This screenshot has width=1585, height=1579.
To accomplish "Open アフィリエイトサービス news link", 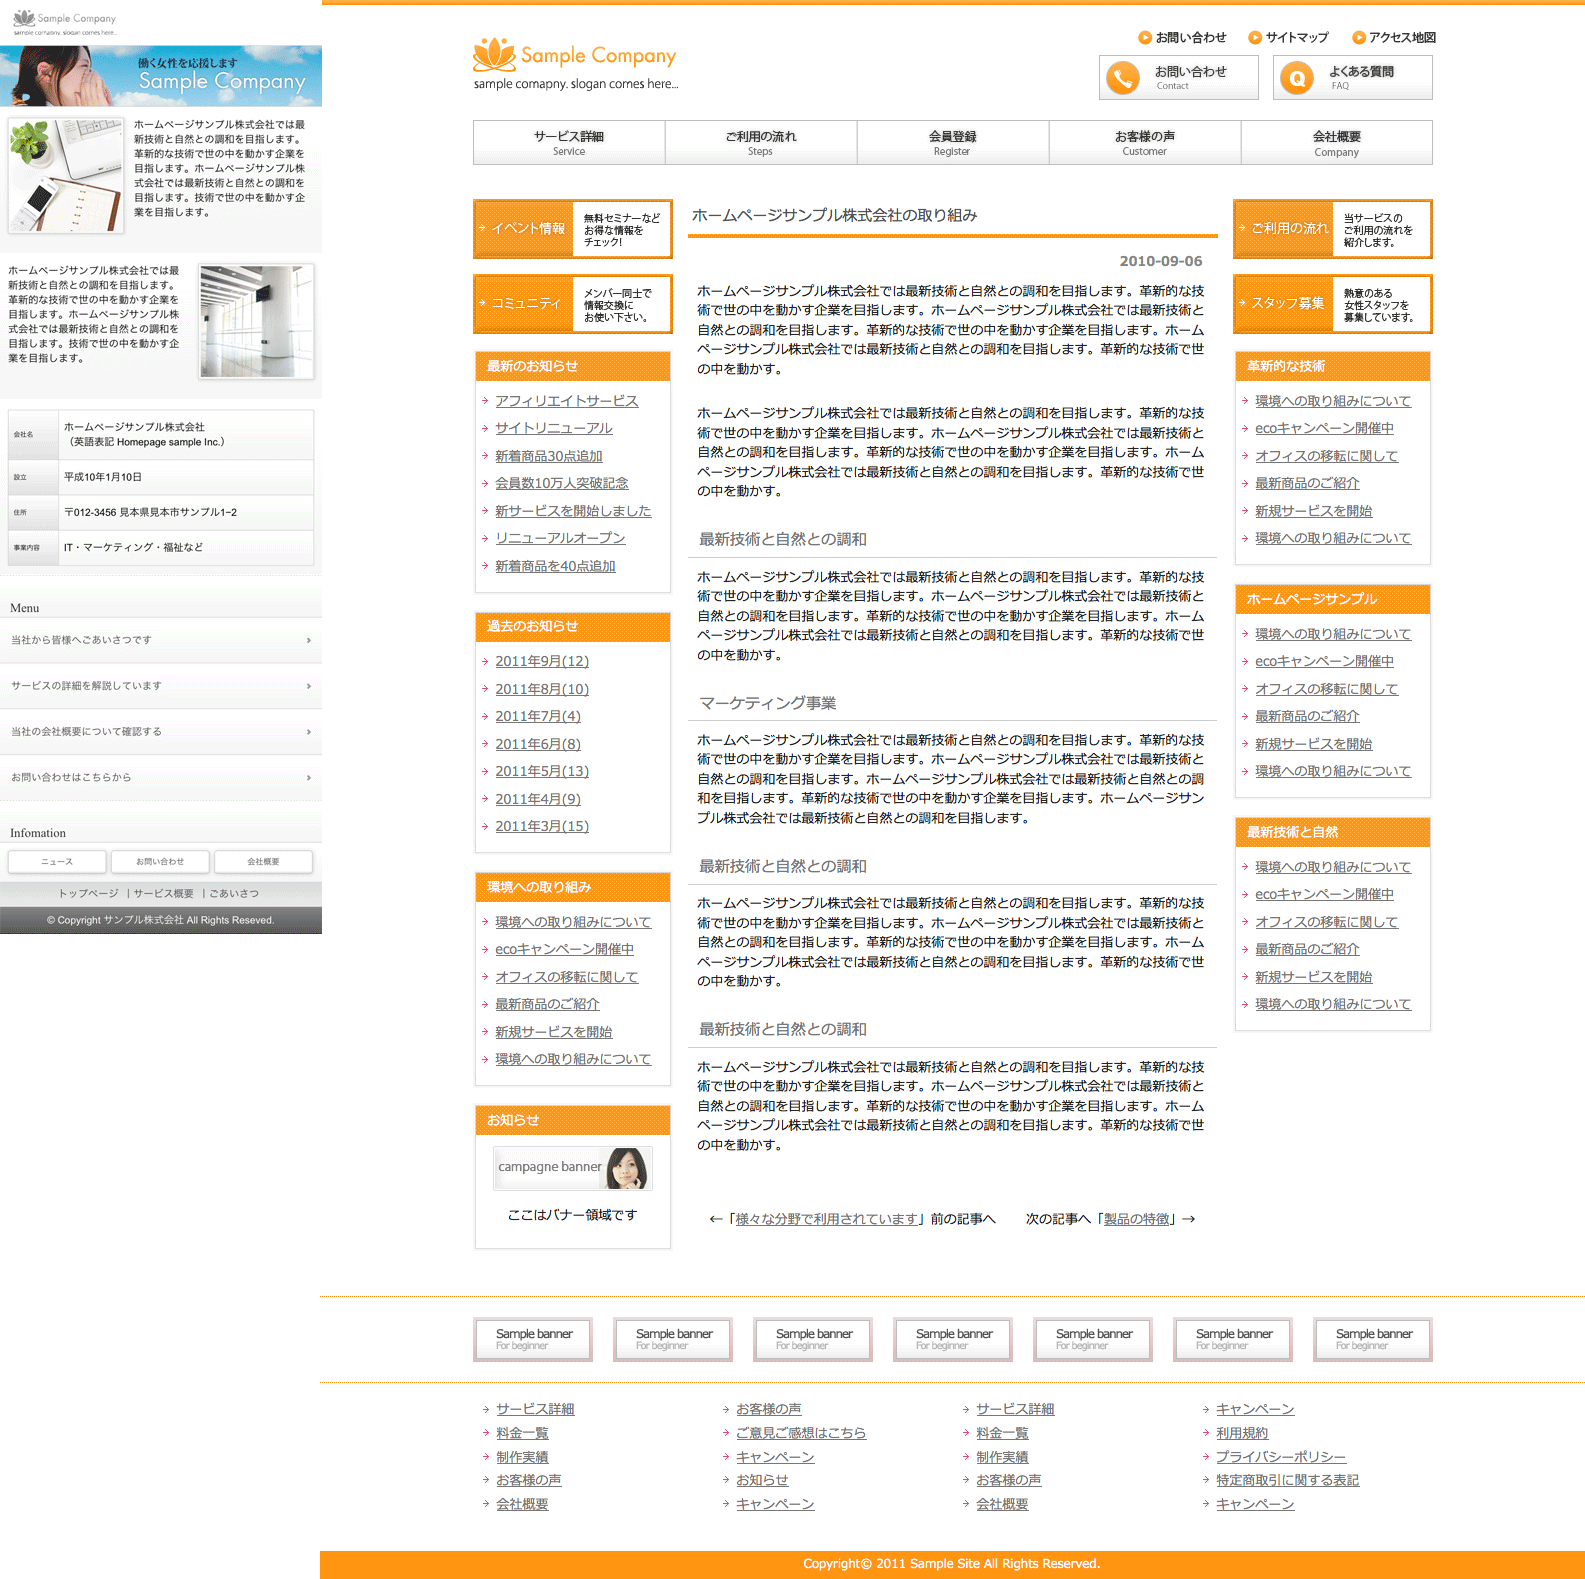I will click(x=566, y=401).
